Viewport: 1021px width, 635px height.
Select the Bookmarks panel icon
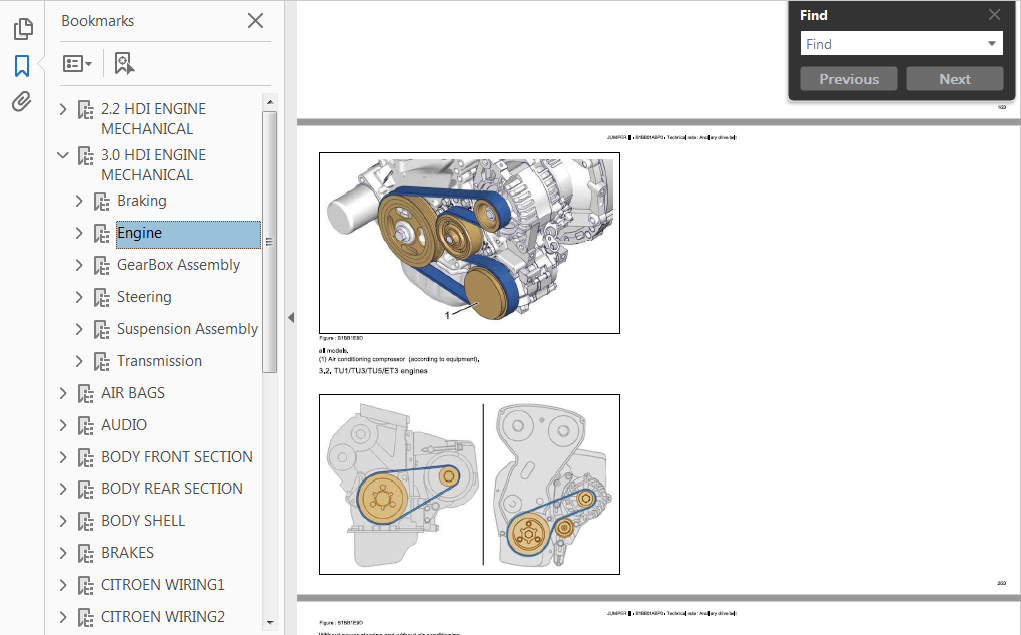(22, 66)
